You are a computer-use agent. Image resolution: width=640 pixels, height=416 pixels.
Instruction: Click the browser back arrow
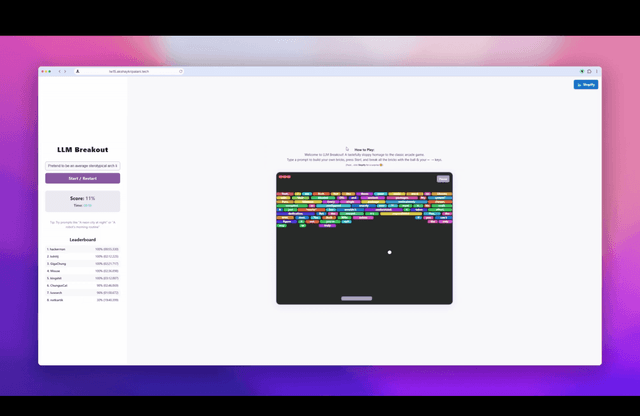coord(58,71)
